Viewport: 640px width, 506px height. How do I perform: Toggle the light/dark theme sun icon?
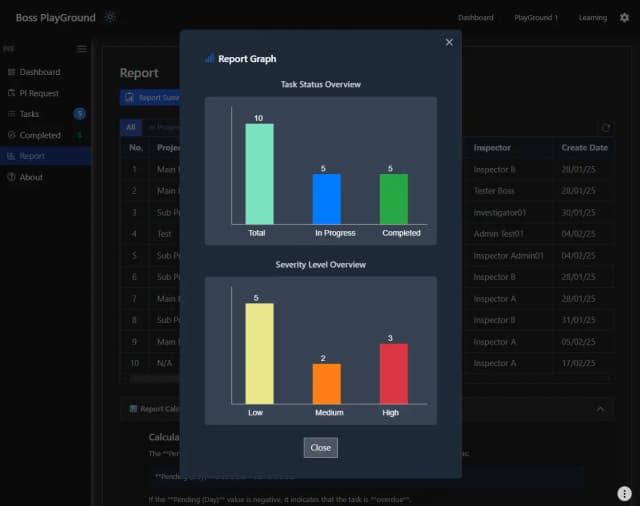click(x=110, y=17)
